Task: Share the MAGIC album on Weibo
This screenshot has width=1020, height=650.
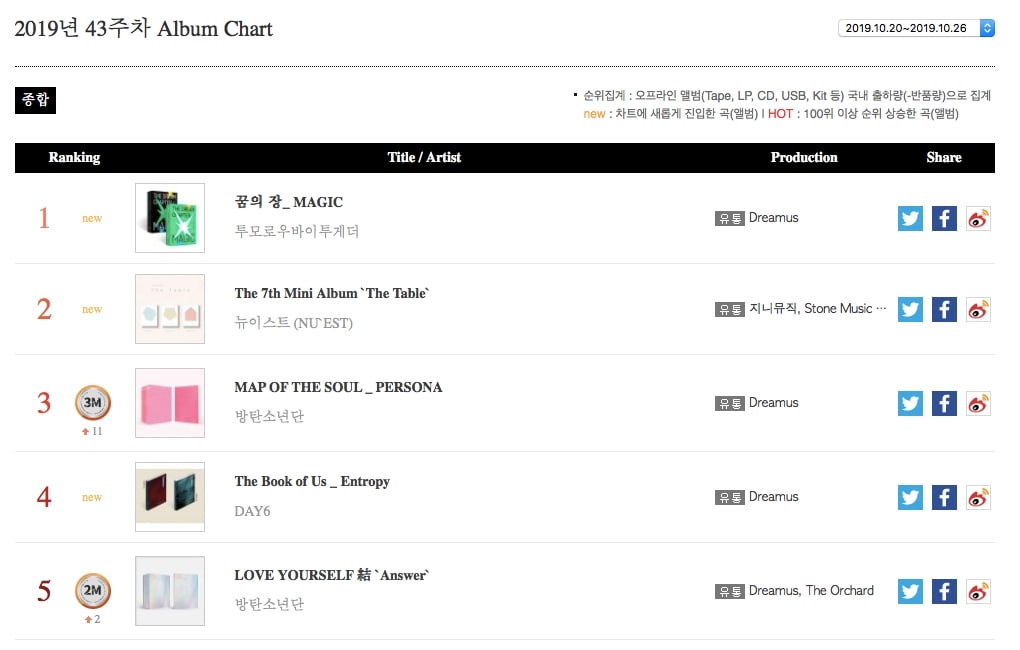Action: (978, 218)
